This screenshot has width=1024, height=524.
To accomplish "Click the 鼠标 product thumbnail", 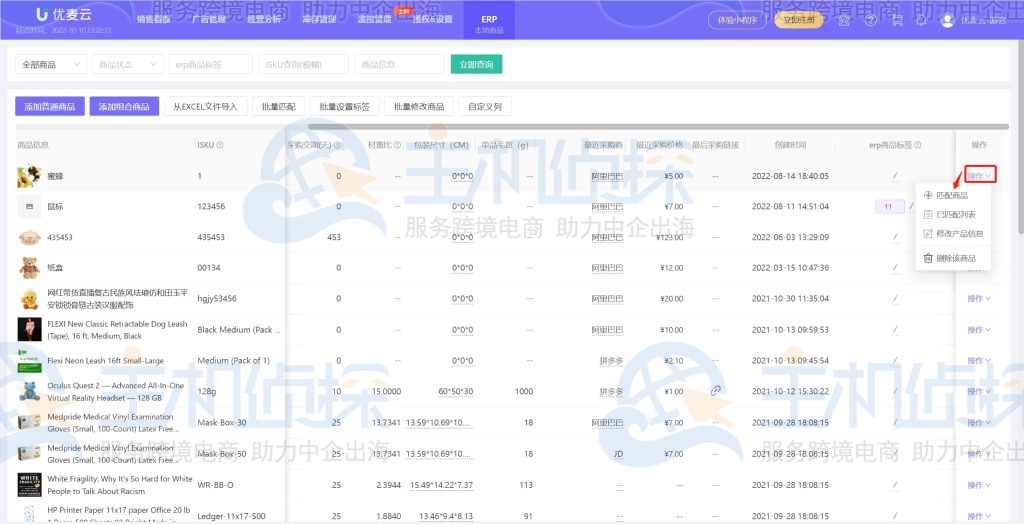I will pos(29,206).
